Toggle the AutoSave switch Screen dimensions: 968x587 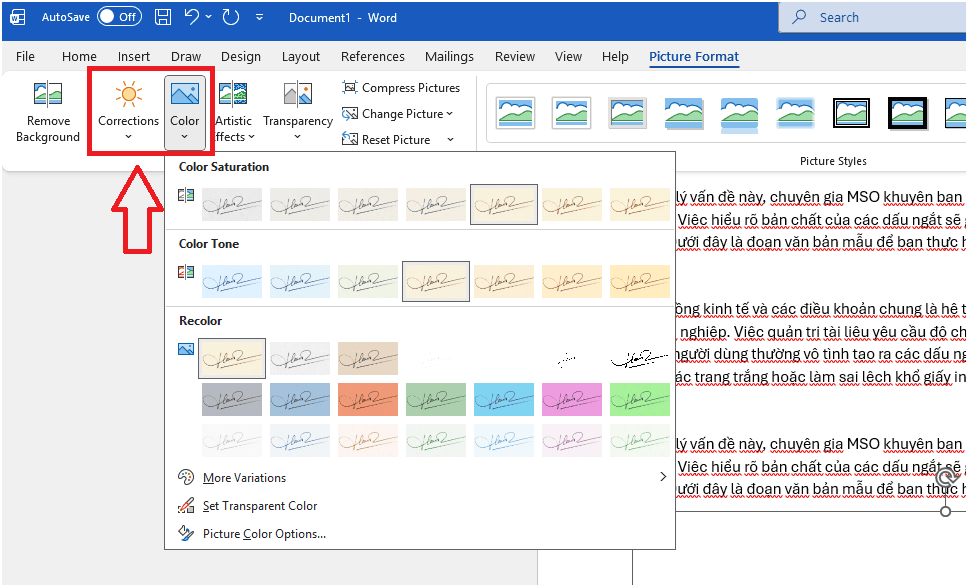tap(119, 17)
